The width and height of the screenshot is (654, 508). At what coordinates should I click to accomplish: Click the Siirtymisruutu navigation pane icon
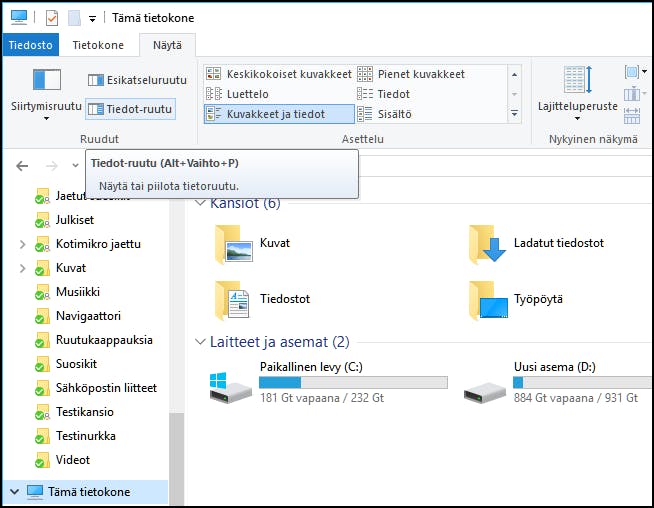(46, 80)
